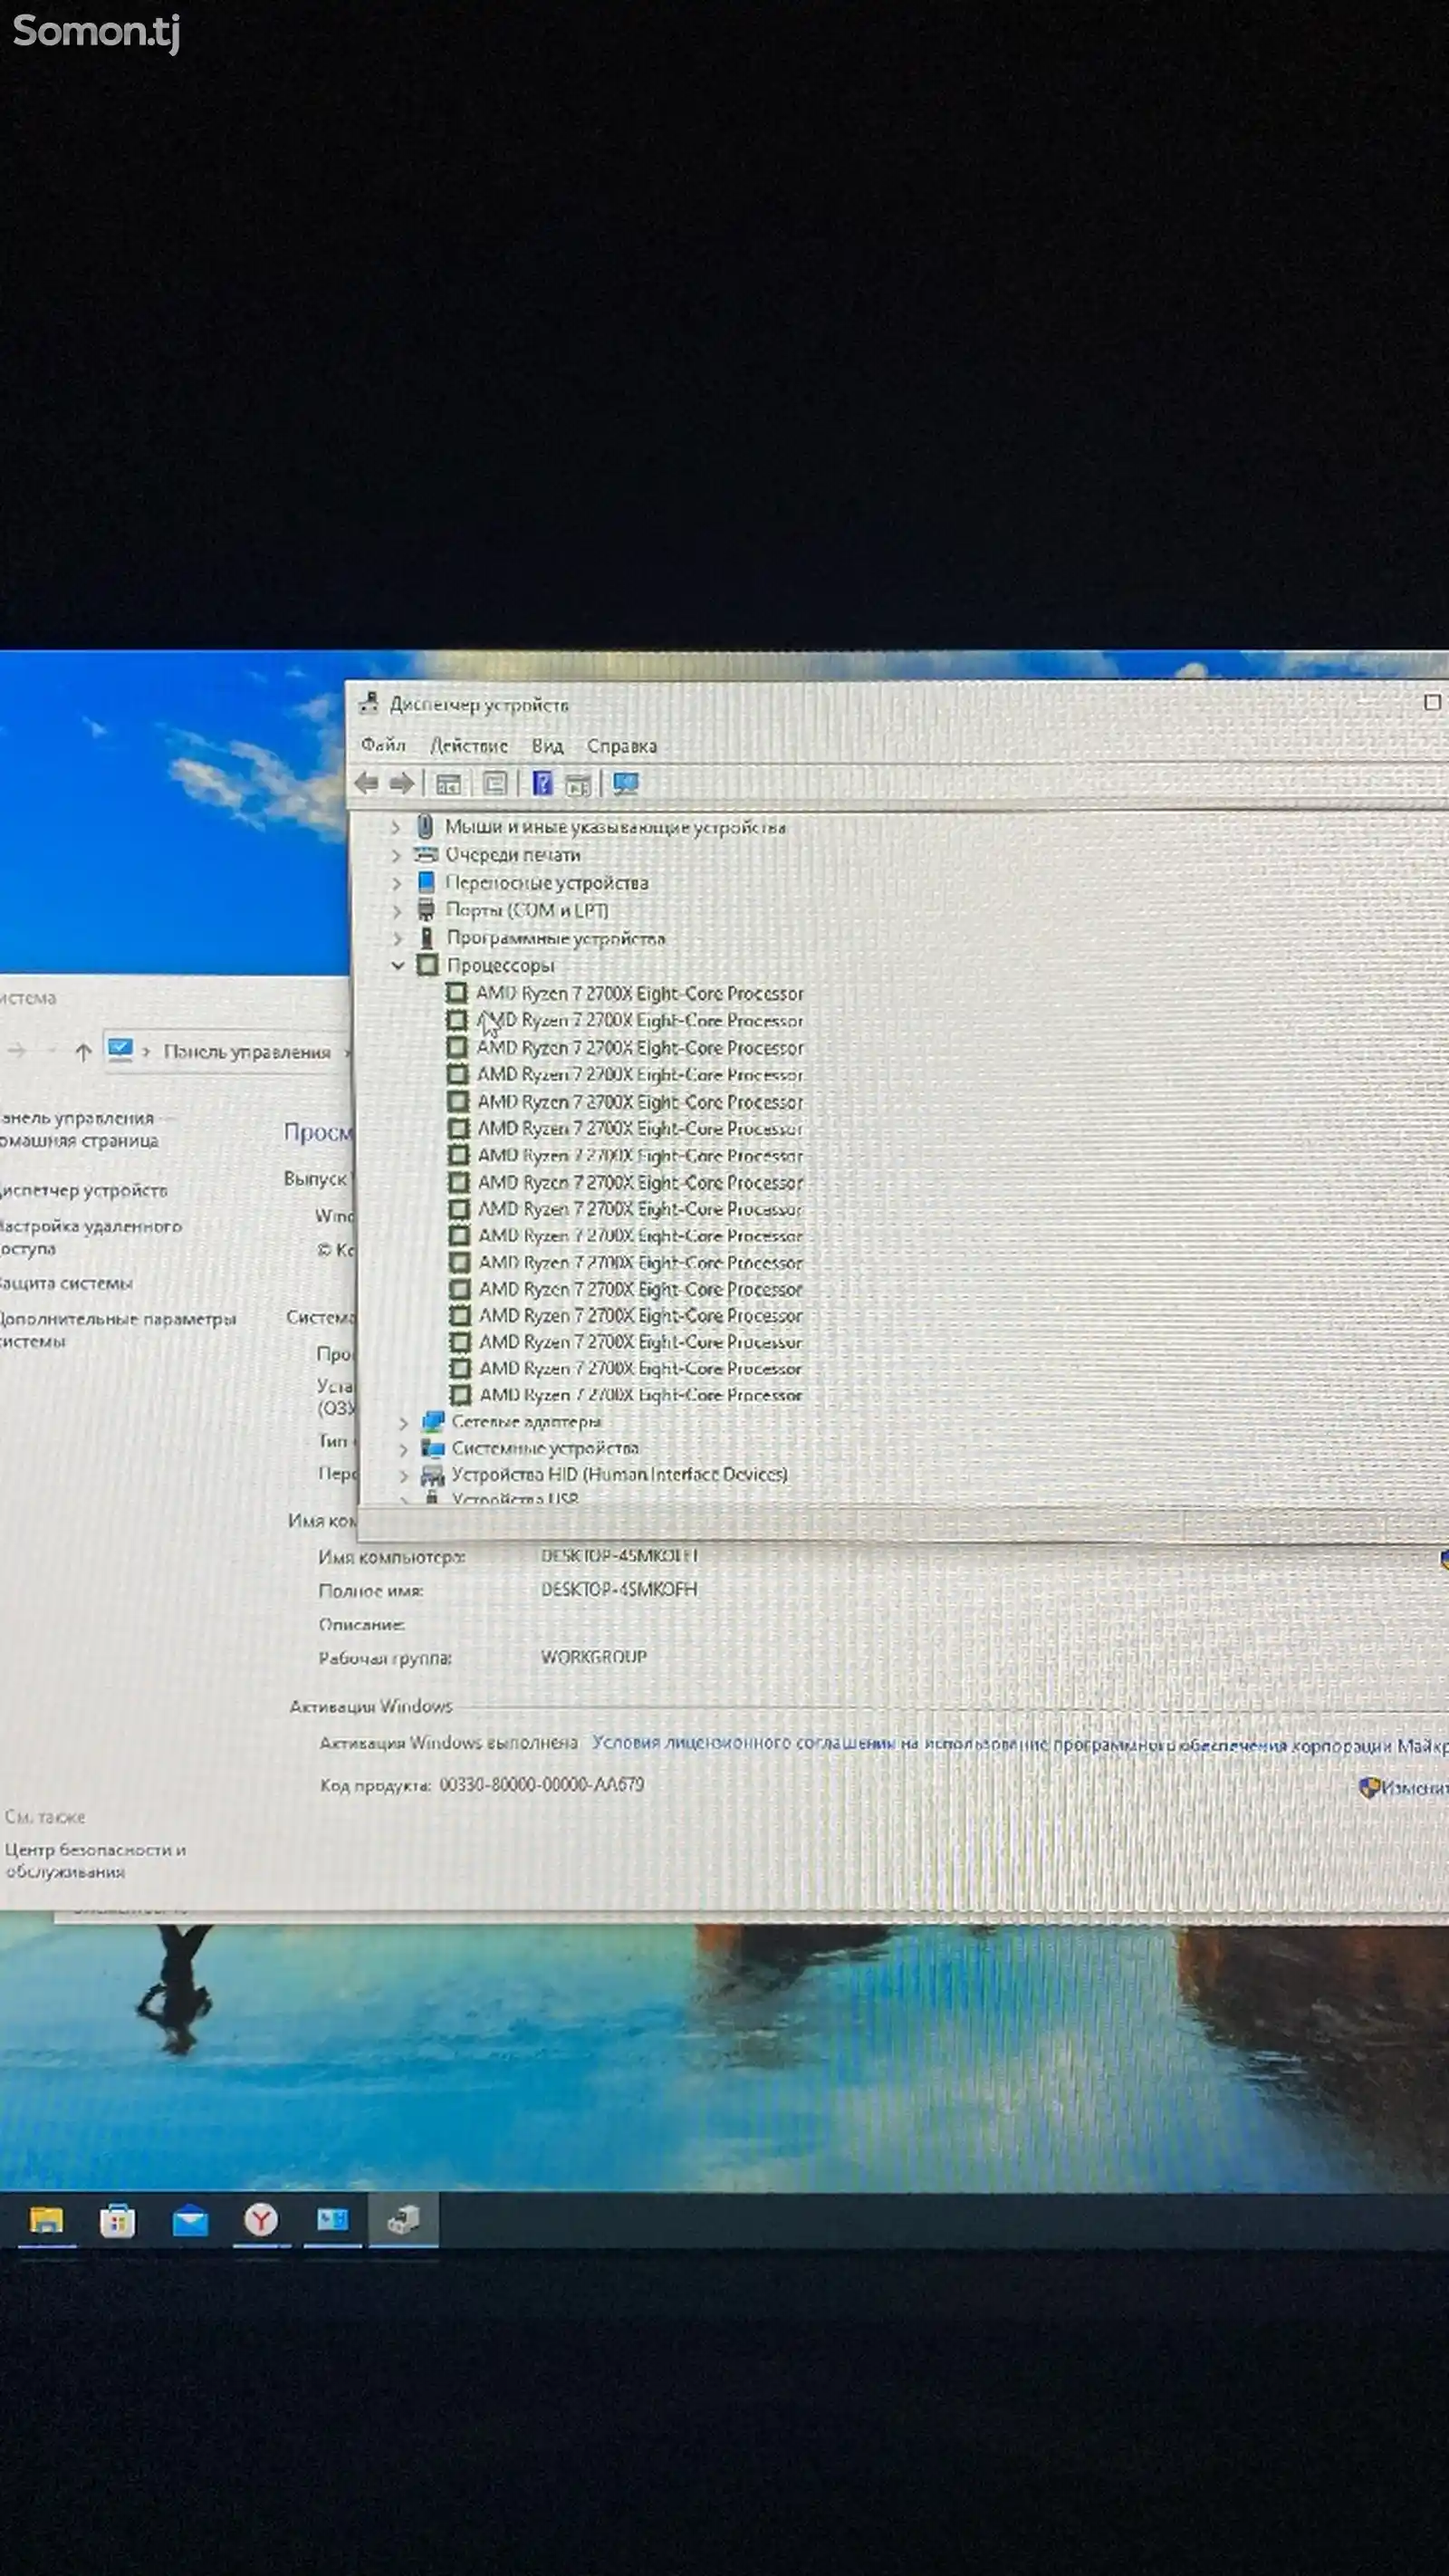The height and width of the screenshot is (2576, 1449).
Task: Open Дополнительные параметры системы link
Action: [118, 1330]
